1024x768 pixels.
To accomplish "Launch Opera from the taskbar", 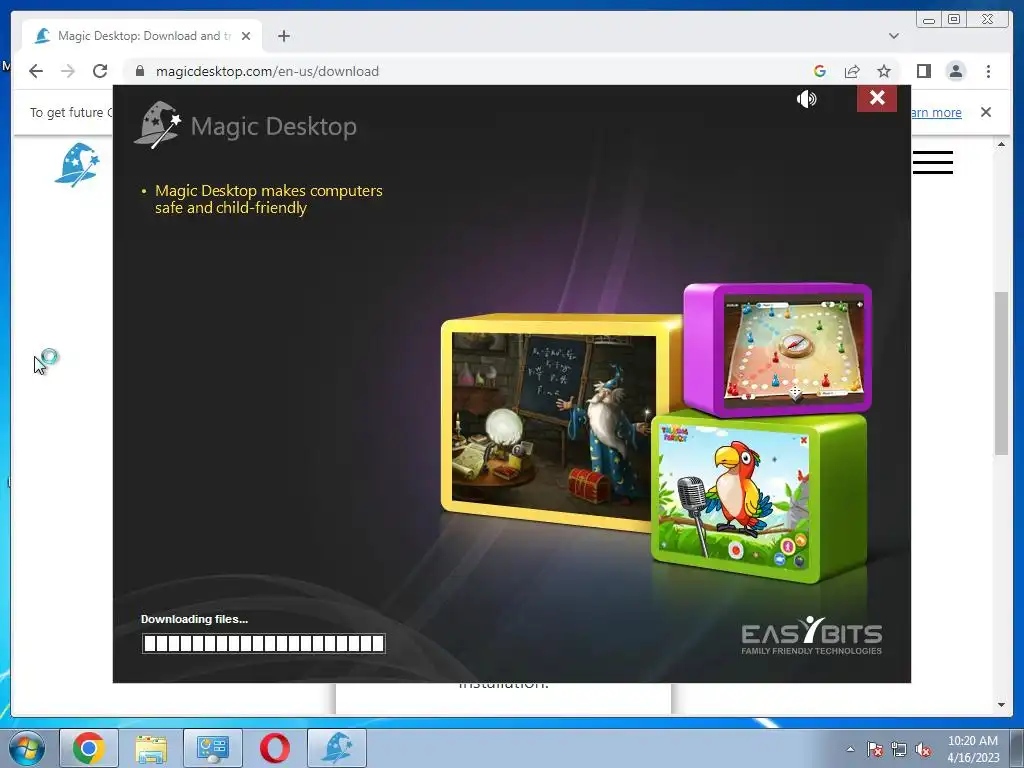I will pos(275,748).
